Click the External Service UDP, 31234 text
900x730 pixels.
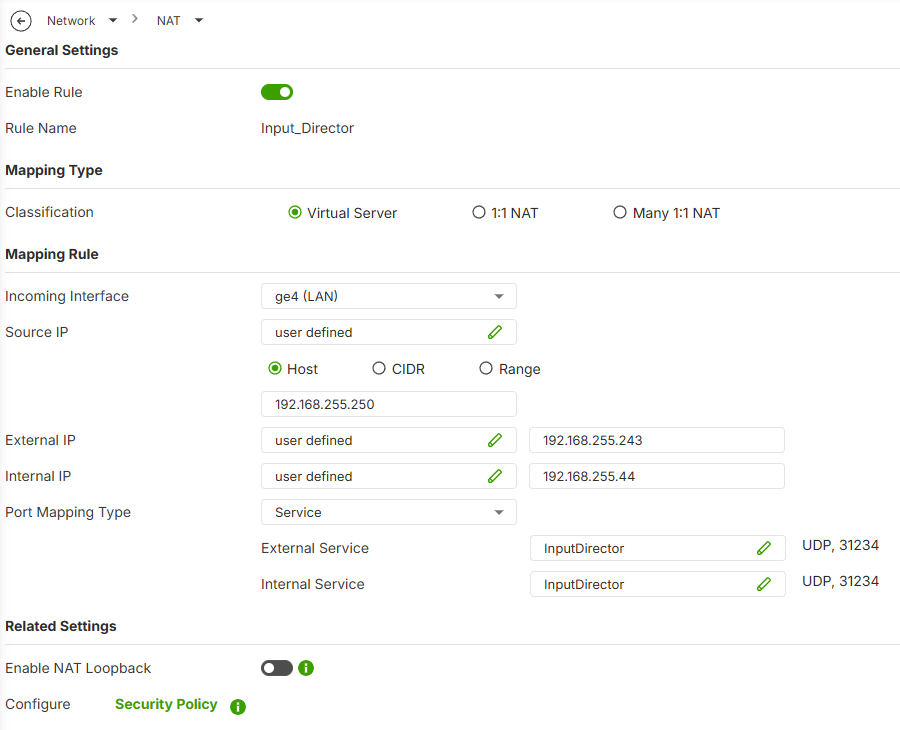840,545
